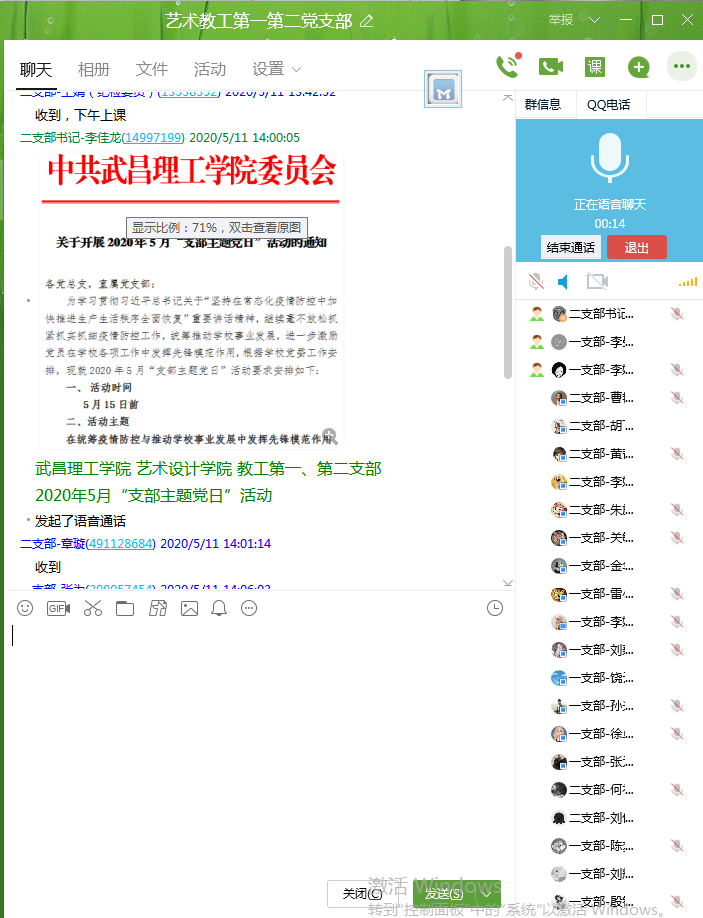703x918 pixels.
Task: Start a QQ voice call via phone icon
Action: (507, 67)
